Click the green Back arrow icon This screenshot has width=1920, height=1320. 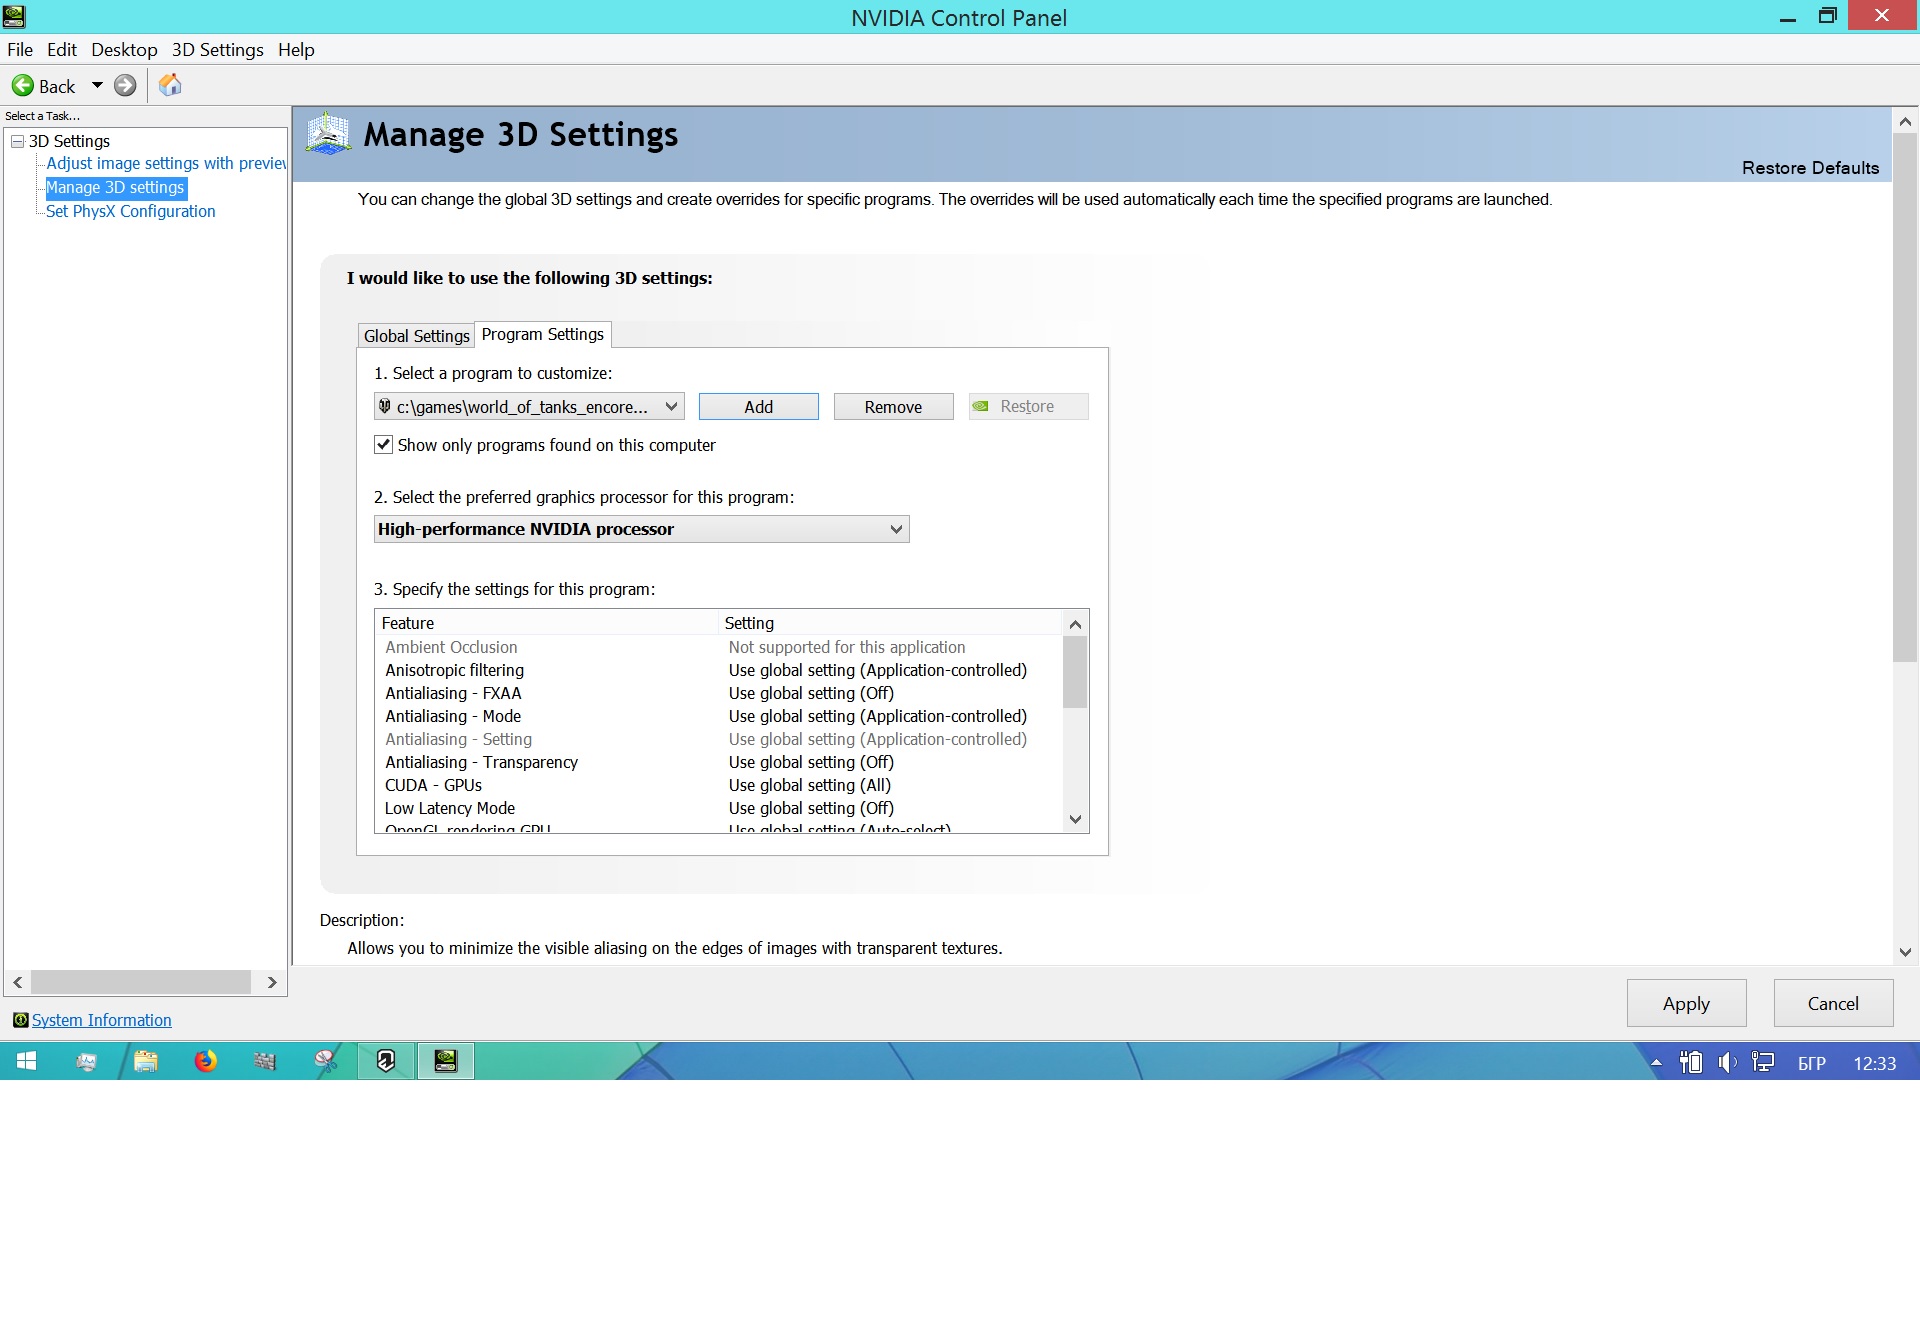pyautogui.click(x=22, y=86)
